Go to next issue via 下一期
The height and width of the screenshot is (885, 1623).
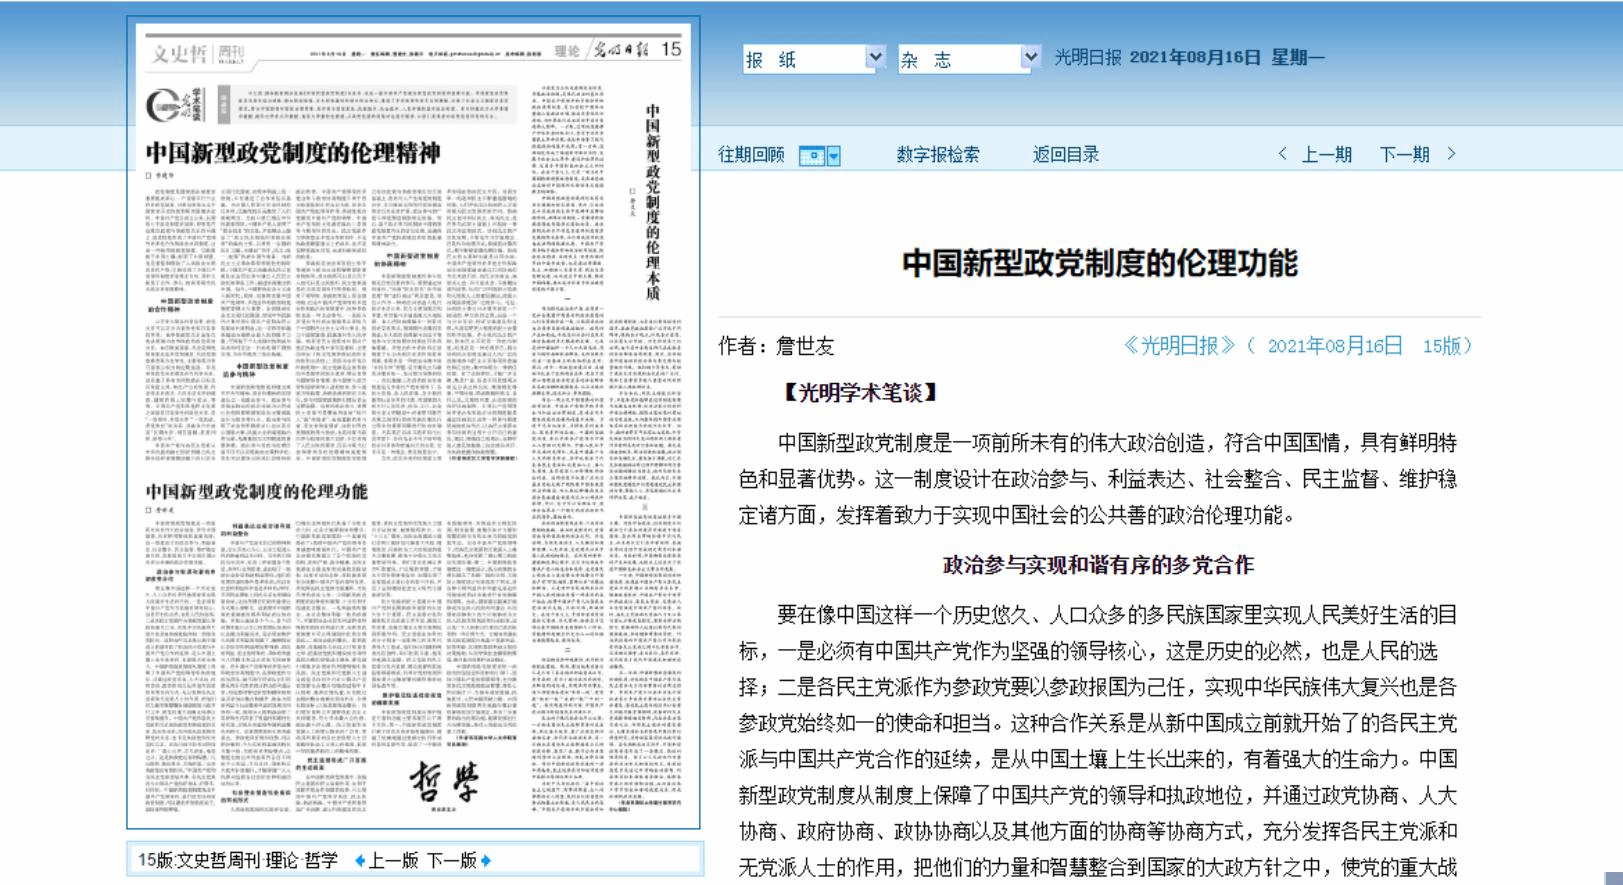tap(1404, 154)
